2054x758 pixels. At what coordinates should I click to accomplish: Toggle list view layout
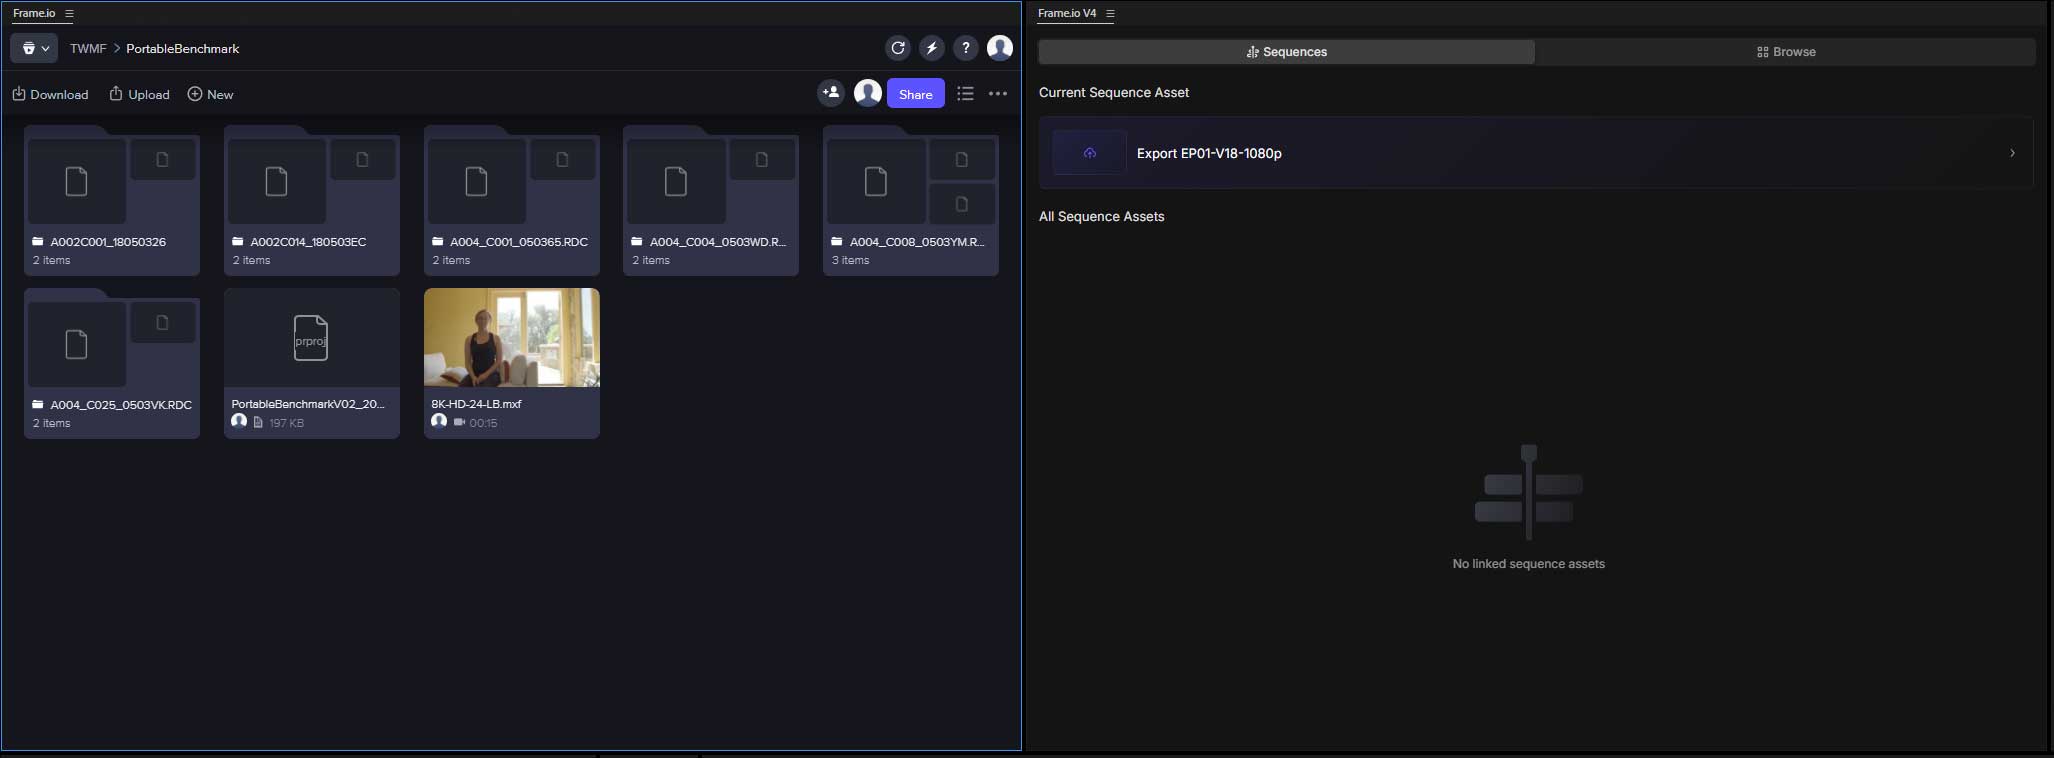coord(965,94)
